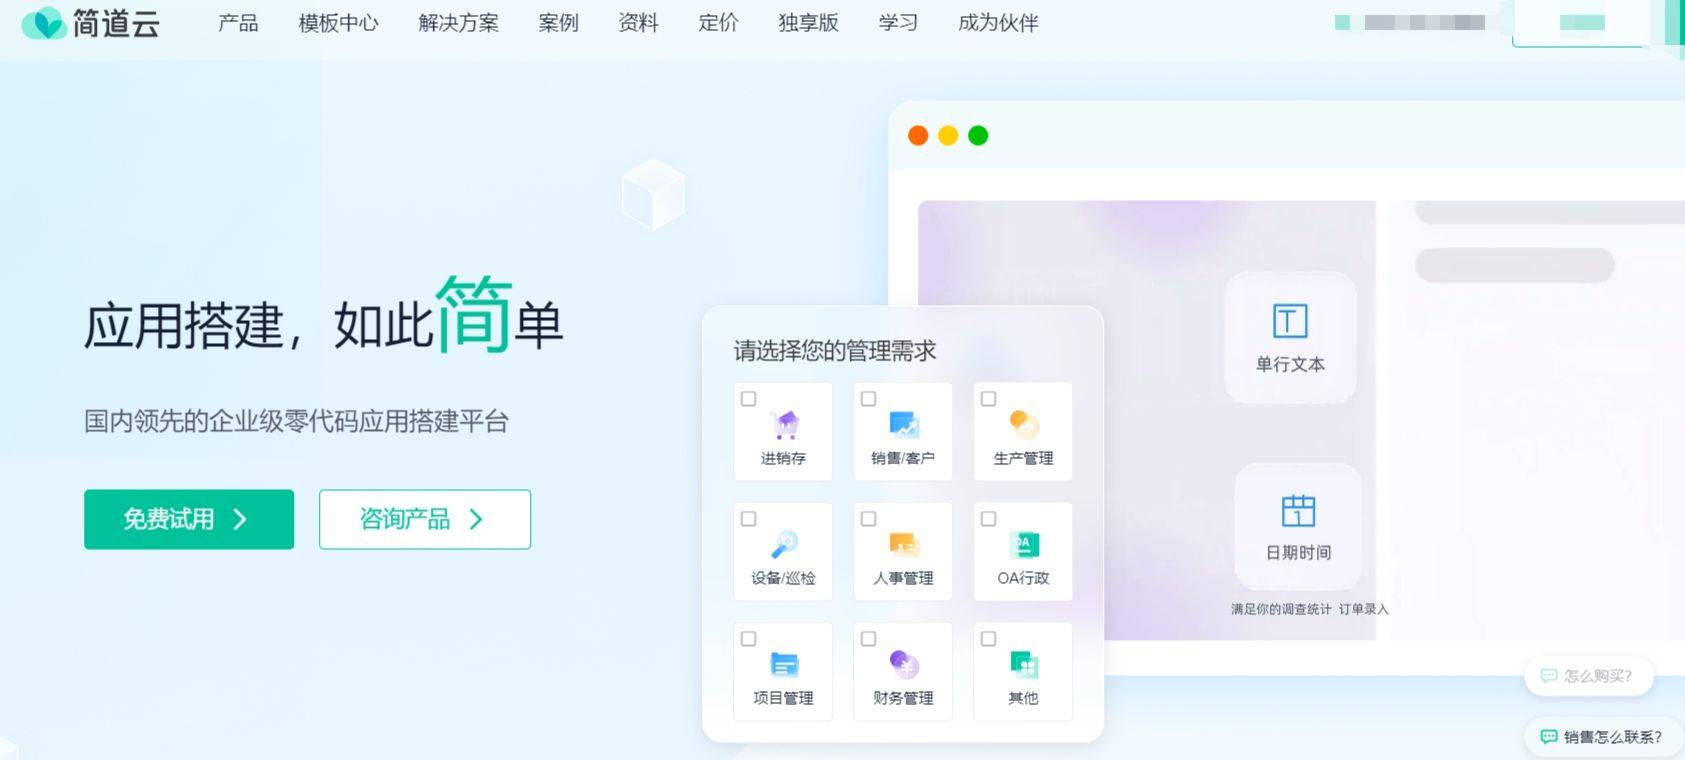Tick the 项目管理 checkbox

click(748, 639)
